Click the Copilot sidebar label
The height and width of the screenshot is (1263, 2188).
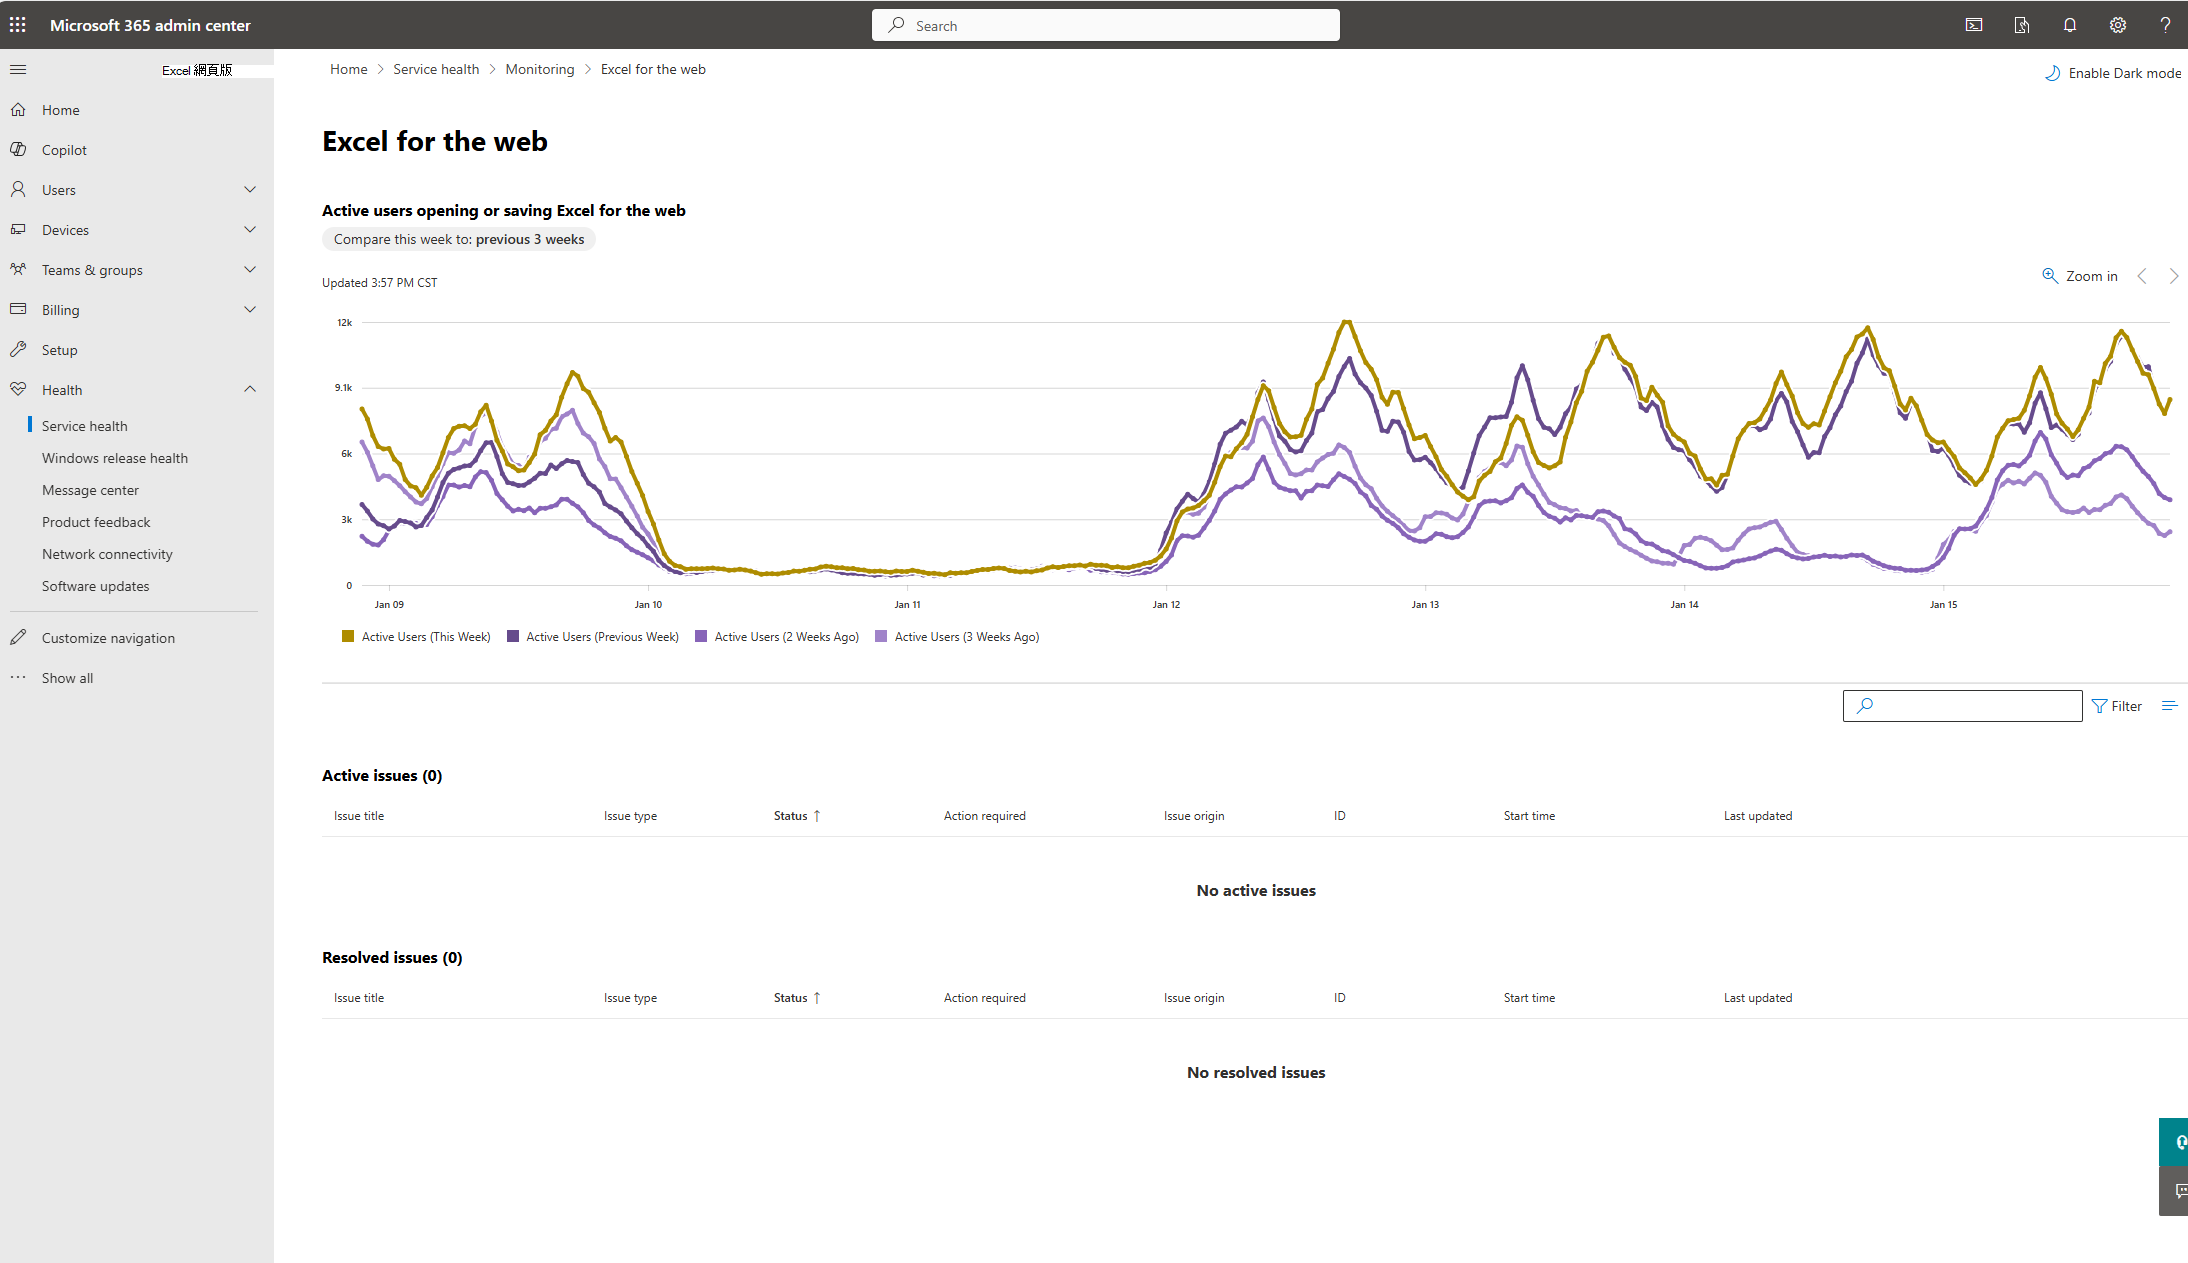64,150
